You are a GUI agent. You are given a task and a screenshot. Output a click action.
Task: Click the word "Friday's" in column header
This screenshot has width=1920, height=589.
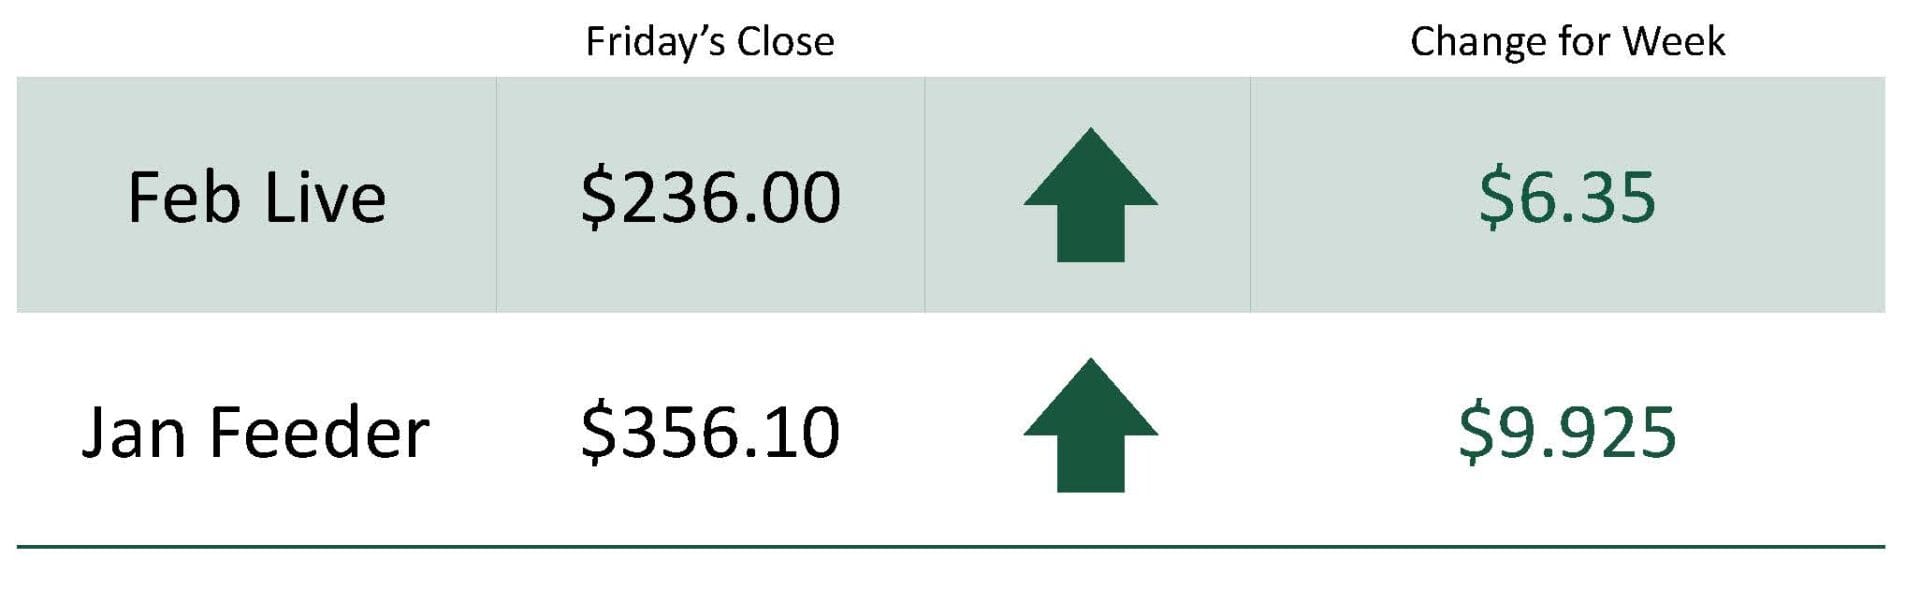pyautogui.click(x=654, y=42)
